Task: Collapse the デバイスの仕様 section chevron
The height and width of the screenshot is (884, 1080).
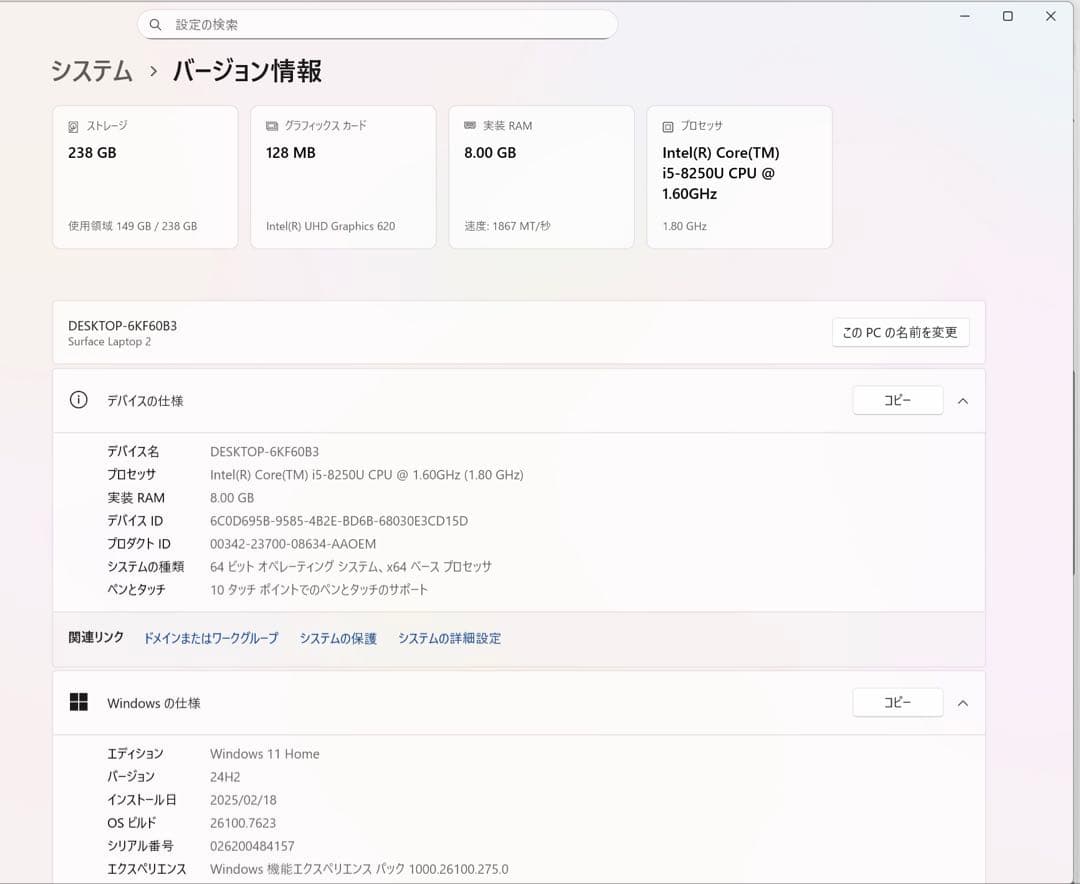Action: click(962, 400)
